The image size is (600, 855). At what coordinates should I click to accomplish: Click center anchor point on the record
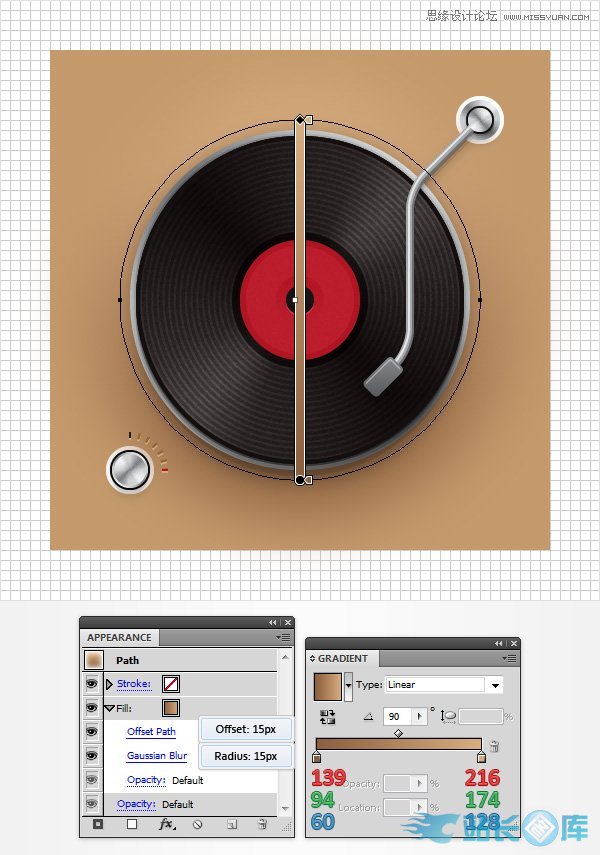295,300
